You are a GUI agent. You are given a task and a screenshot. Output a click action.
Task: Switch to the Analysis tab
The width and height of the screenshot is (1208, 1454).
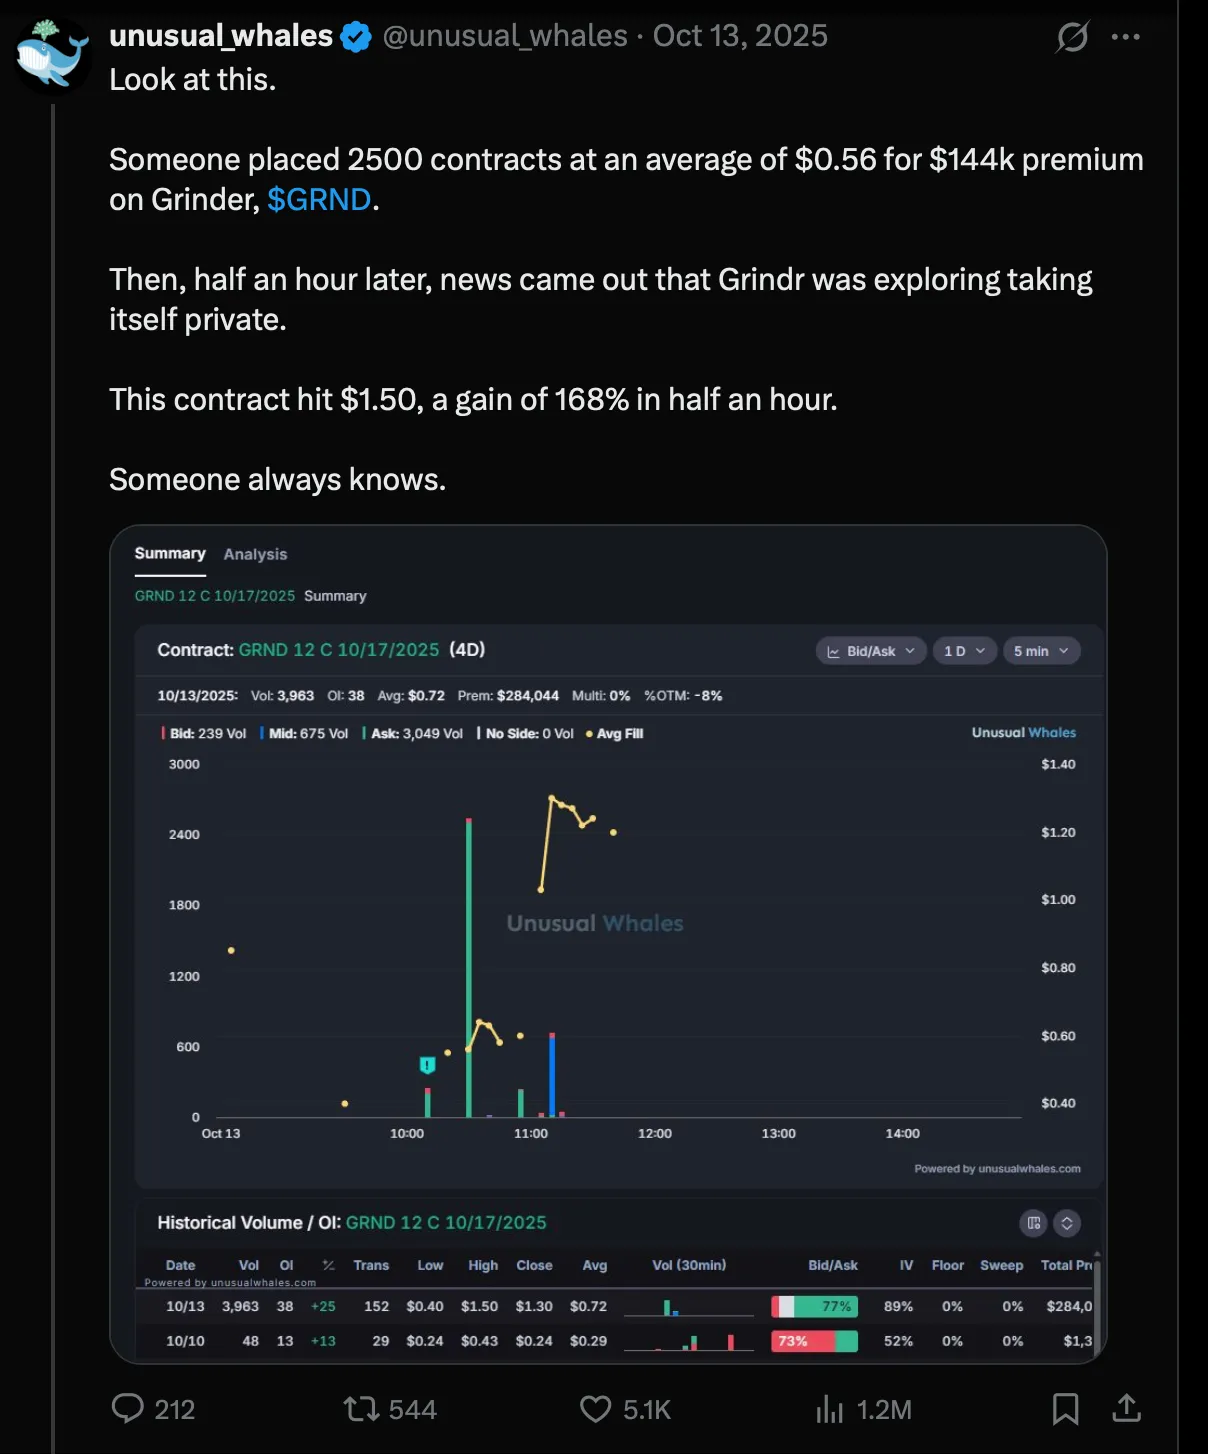coord(255,554)
